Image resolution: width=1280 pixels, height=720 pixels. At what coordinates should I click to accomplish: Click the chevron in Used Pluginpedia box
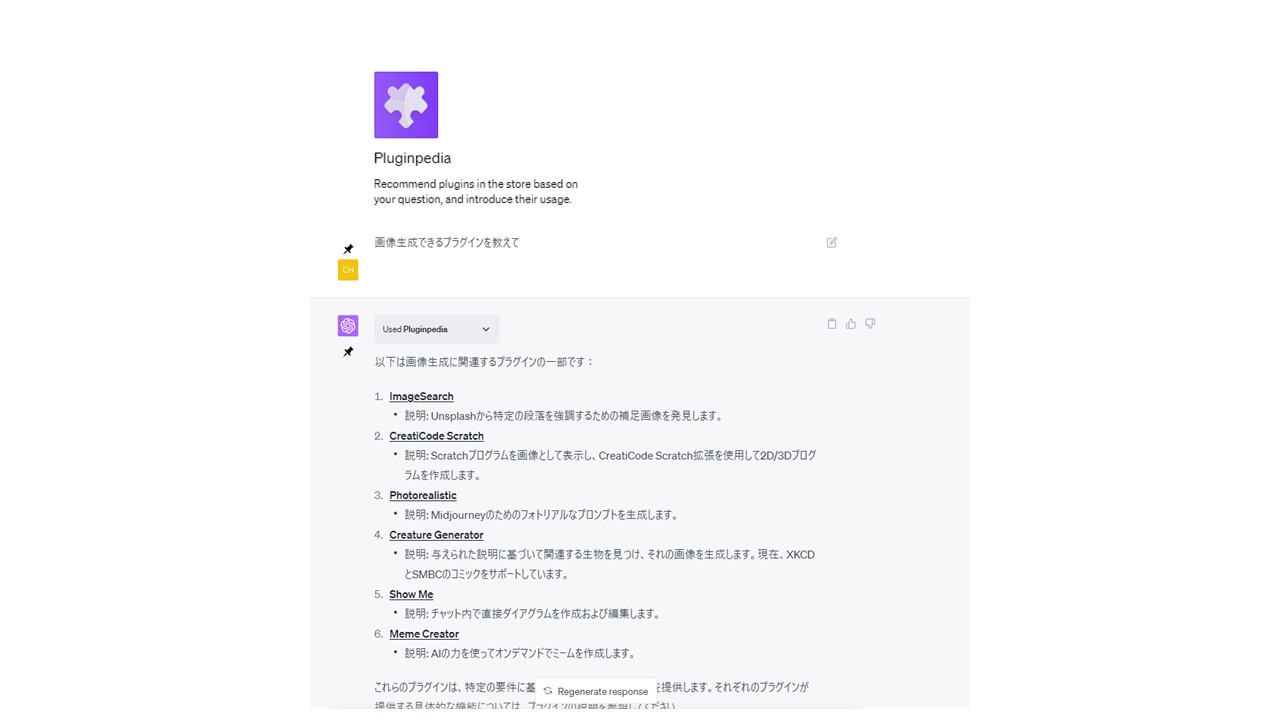486,329
